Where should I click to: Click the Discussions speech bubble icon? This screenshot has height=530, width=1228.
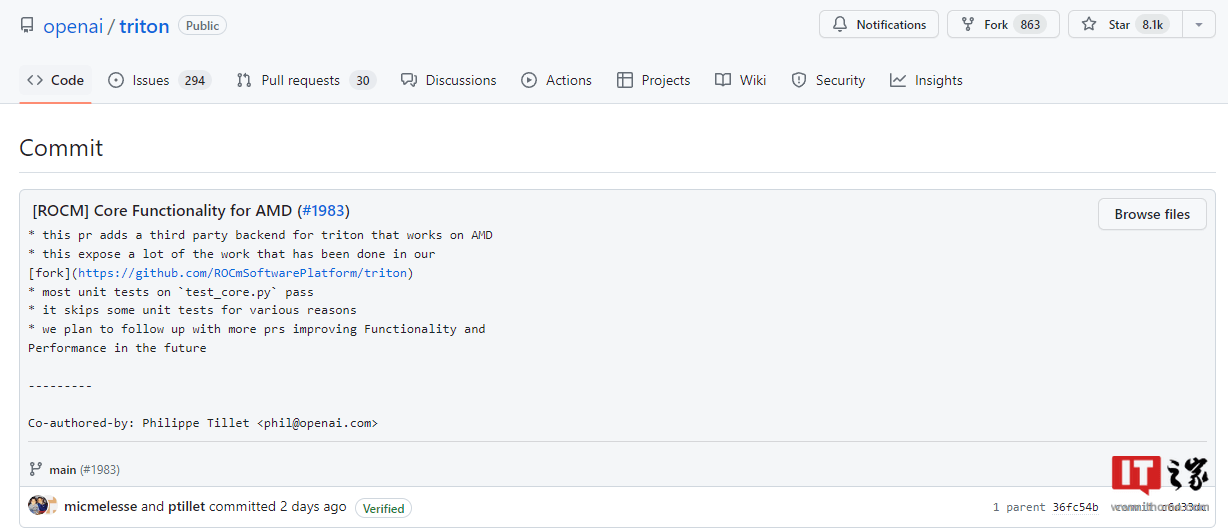[408, 80]
